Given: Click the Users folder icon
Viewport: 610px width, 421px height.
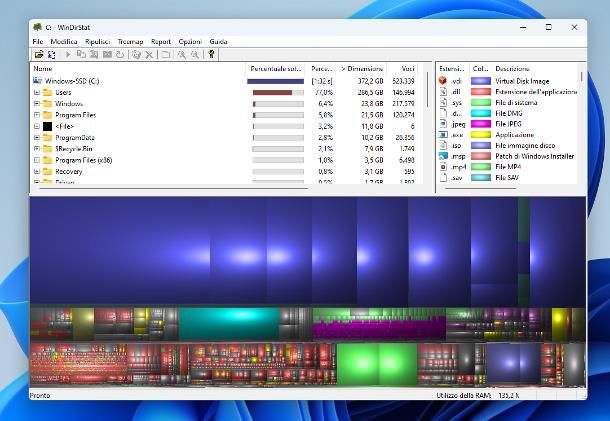Looking at the screenshot, I should pos(47,92).
